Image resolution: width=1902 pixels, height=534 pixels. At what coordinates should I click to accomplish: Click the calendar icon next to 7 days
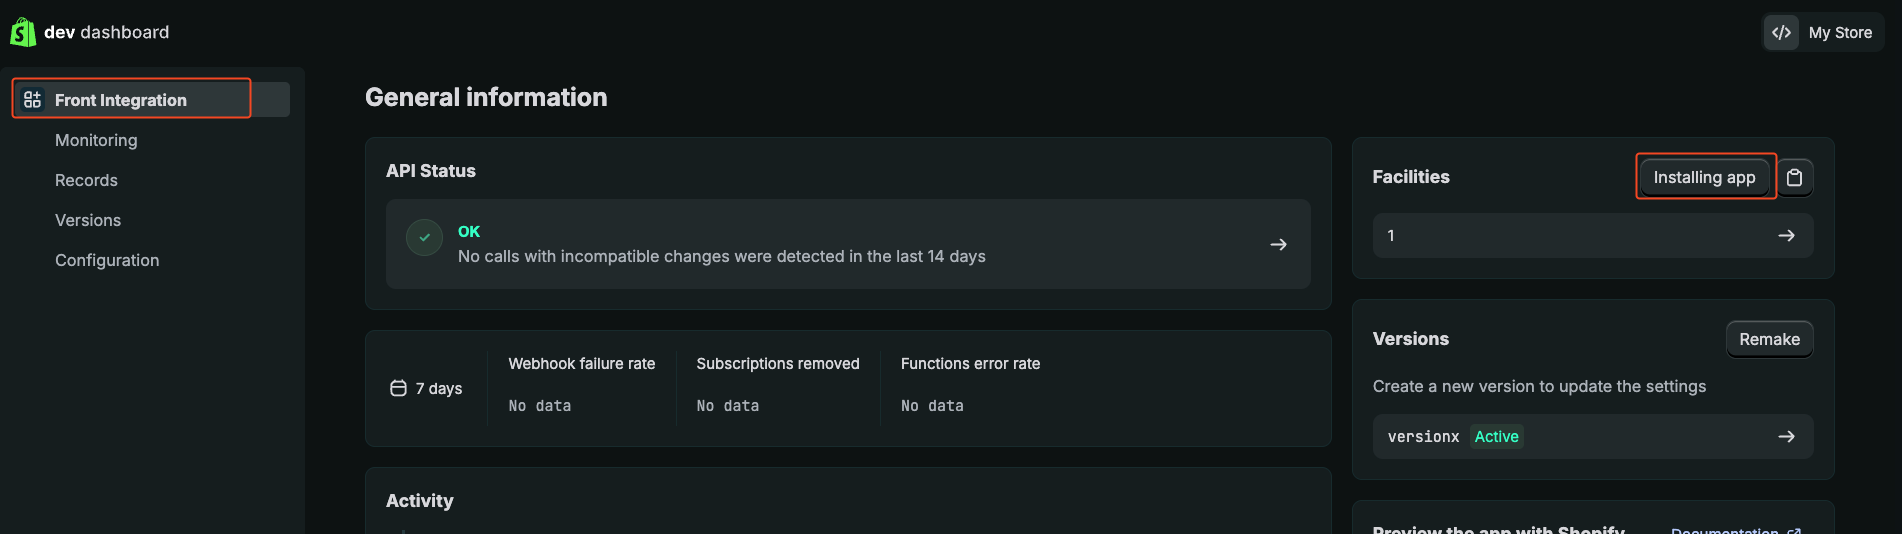point(398,388)
